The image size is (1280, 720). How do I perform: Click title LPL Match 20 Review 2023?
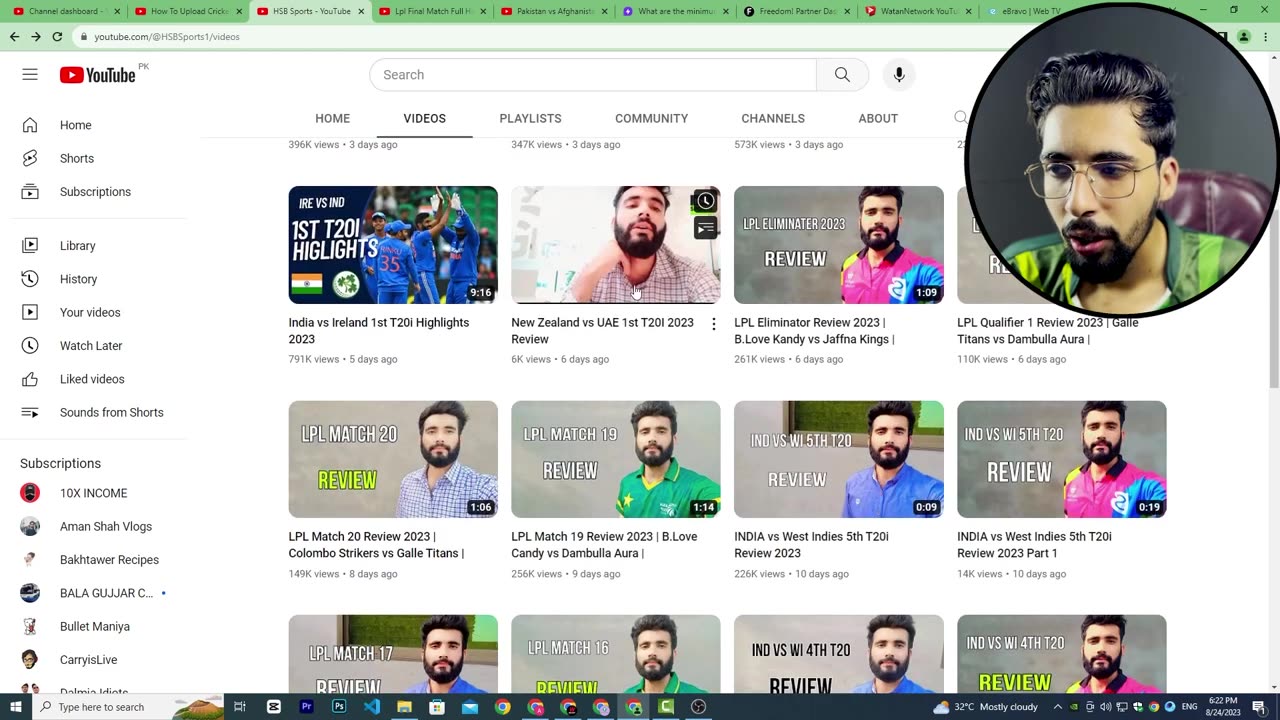tap(376, 545)
